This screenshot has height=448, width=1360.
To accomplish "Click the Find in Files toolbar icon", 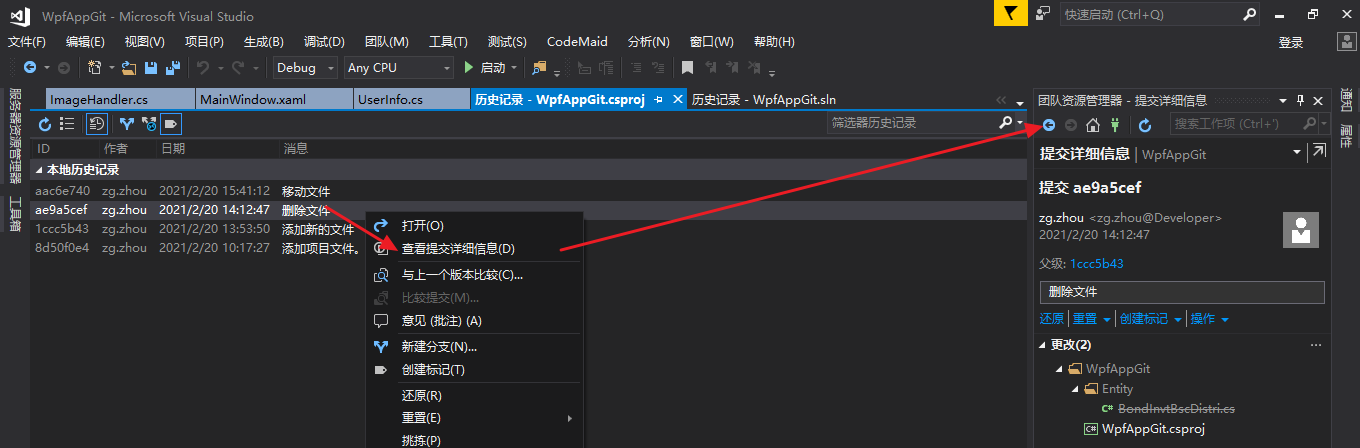I will (541, 67).
